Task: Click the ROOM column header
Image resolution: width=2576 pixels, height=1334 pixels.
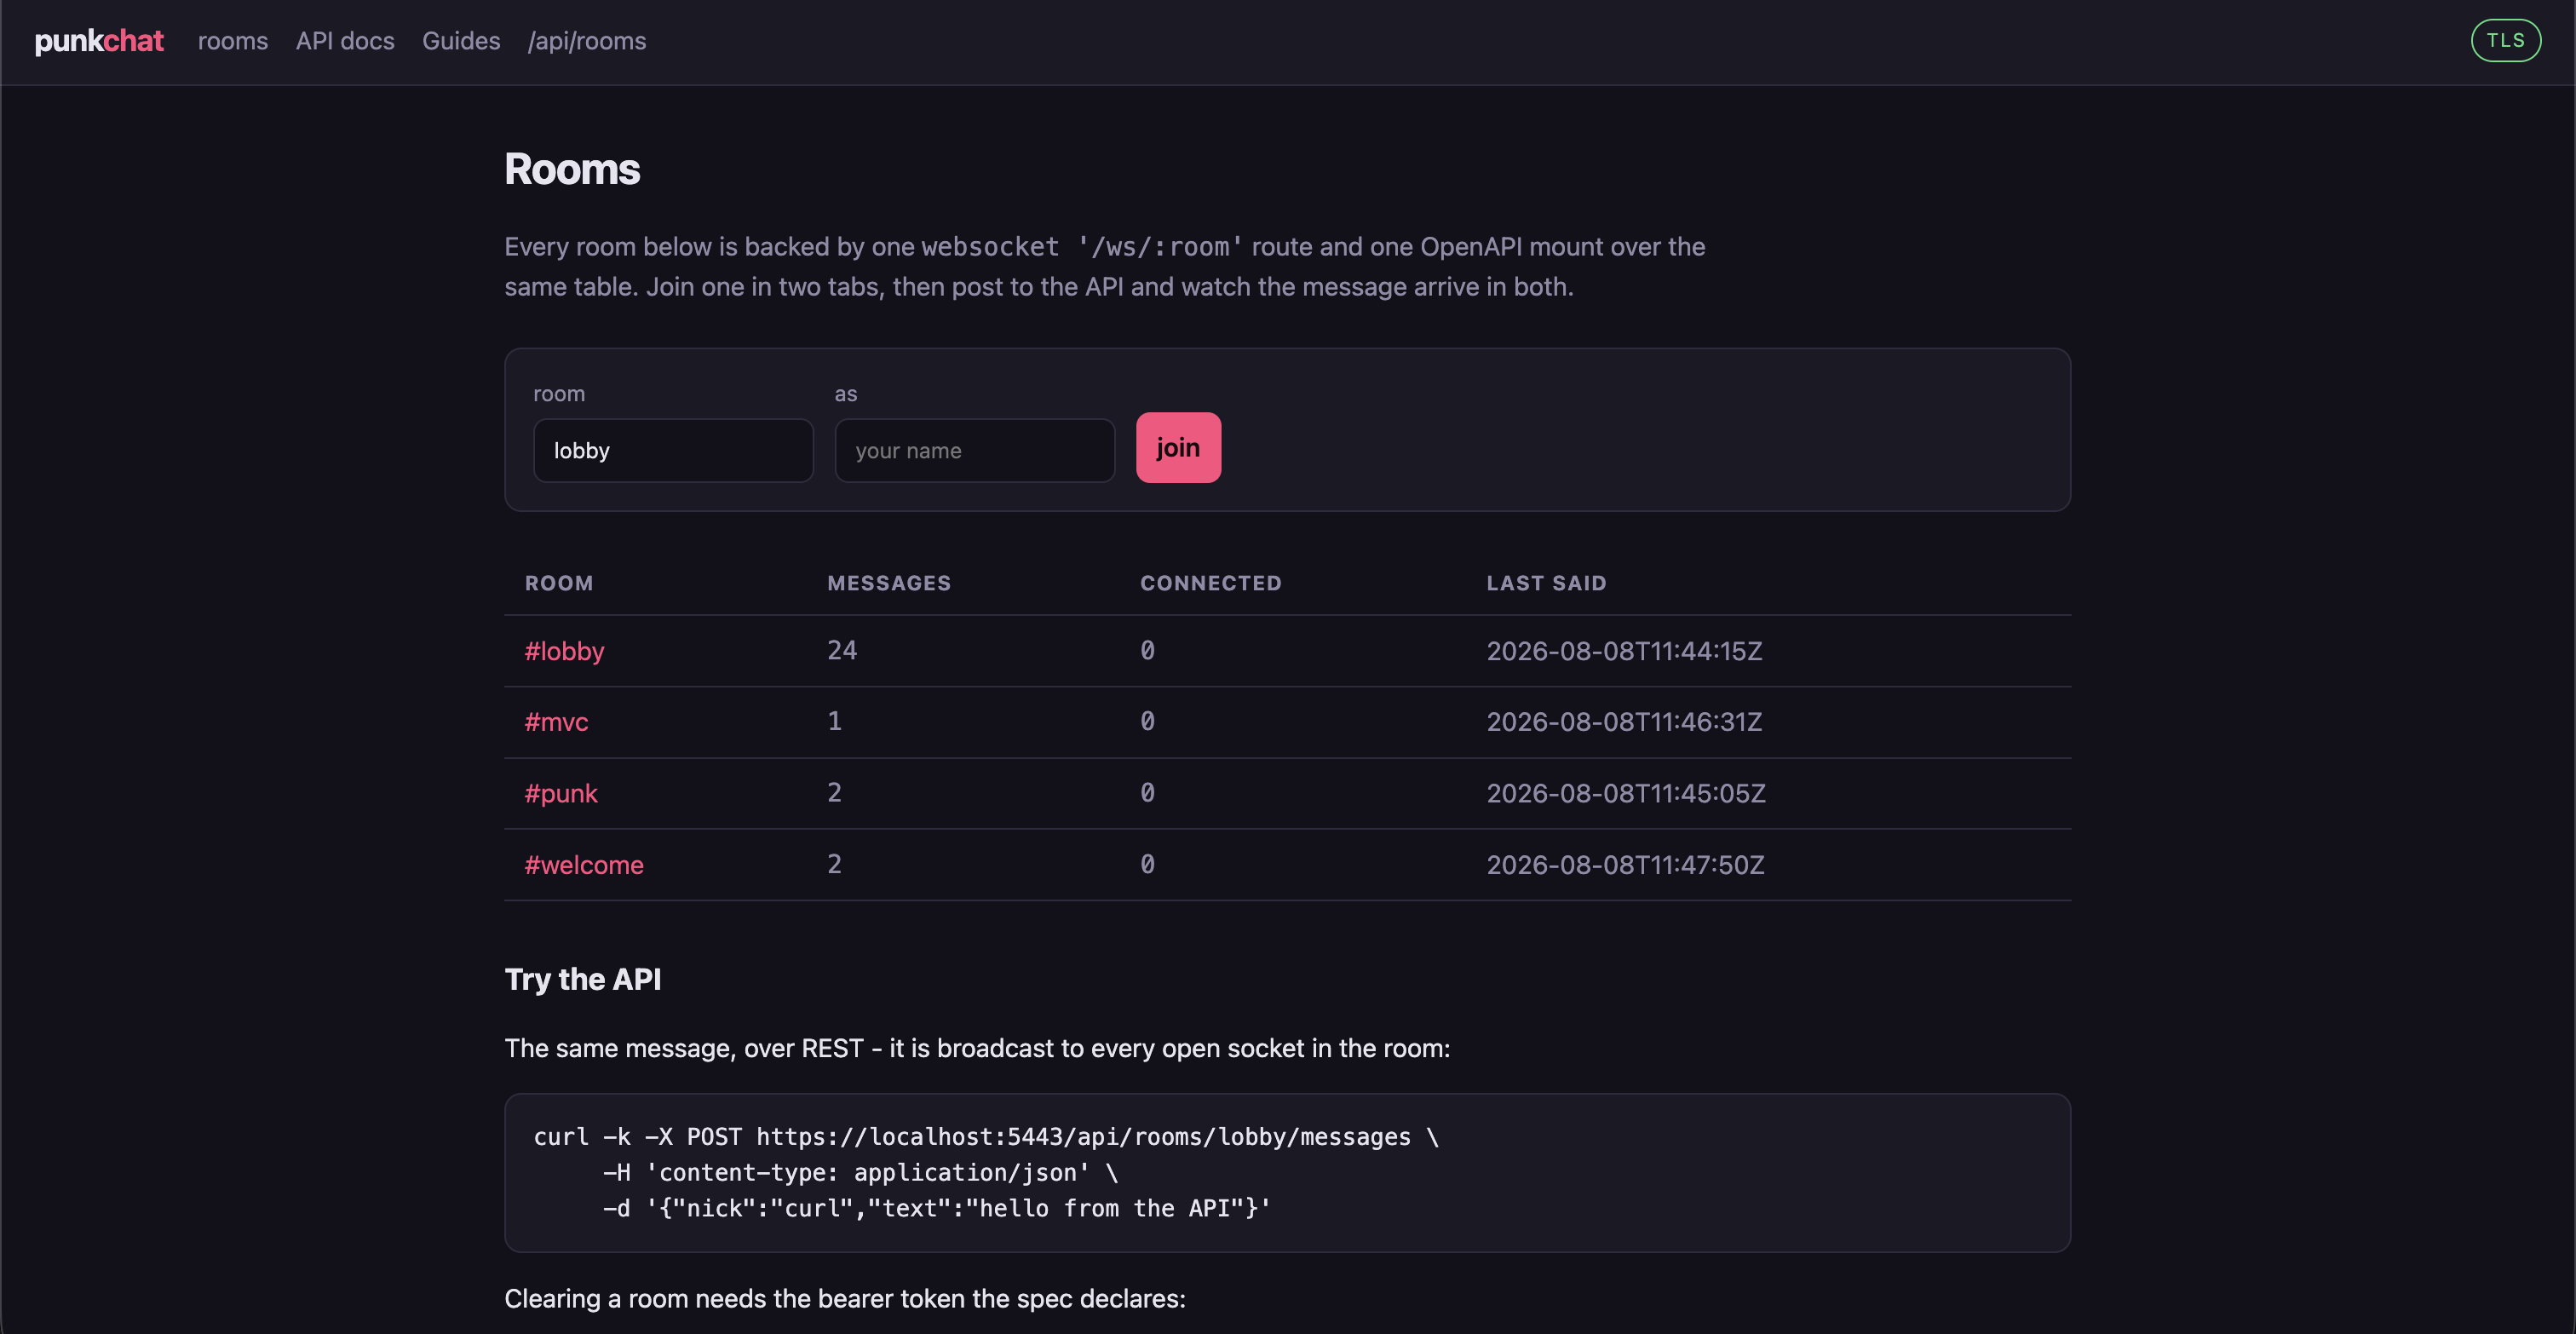Action: 559,583
